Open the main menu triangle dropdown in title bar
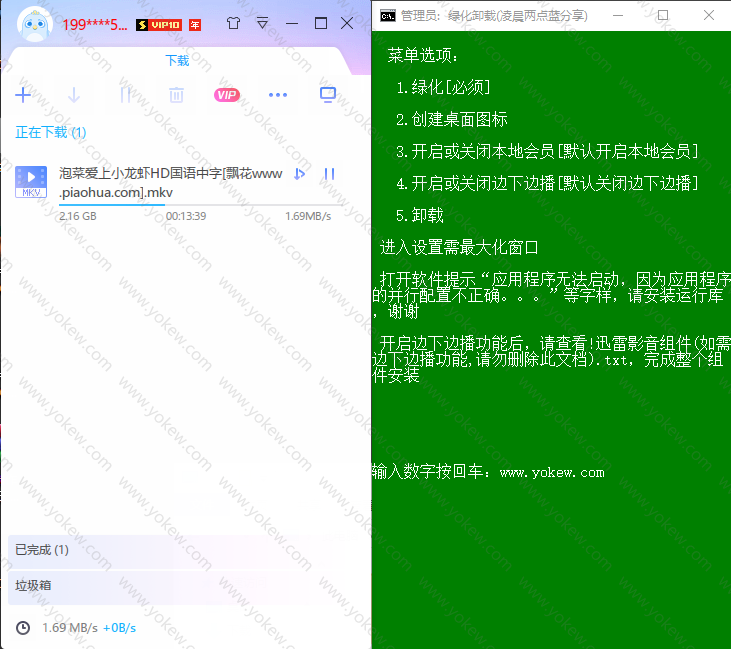731x649 pixels. (262, 23)
